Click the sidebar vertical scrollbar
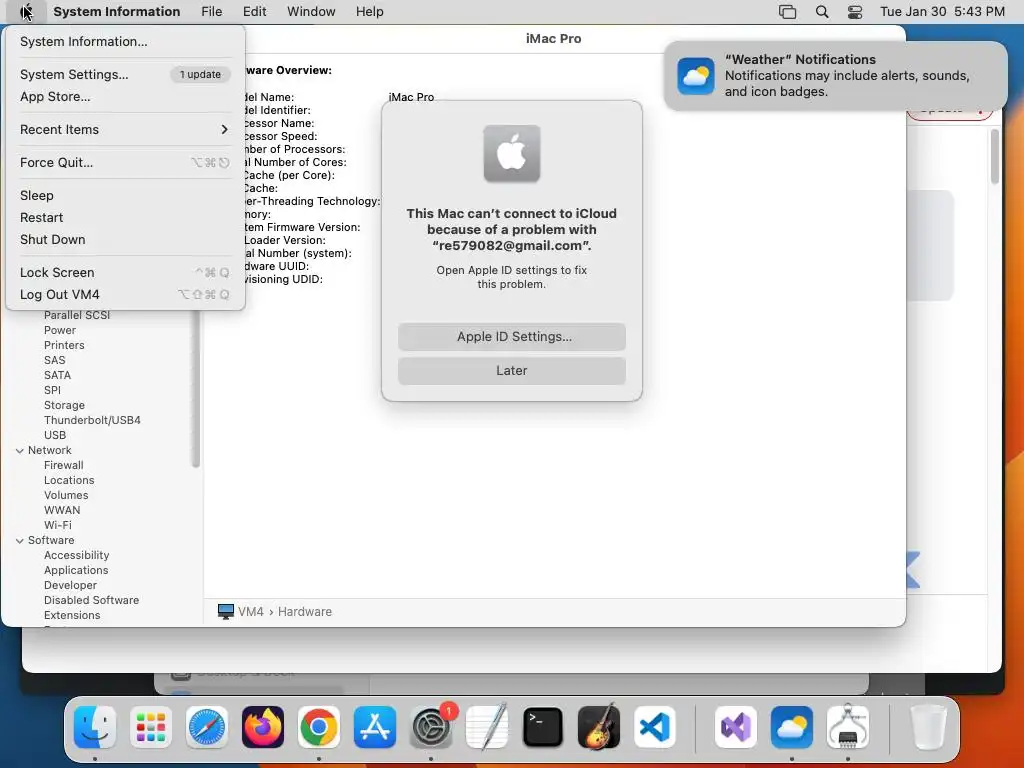The width and height of the screenshot is (1024, 768). click(195, 389)
